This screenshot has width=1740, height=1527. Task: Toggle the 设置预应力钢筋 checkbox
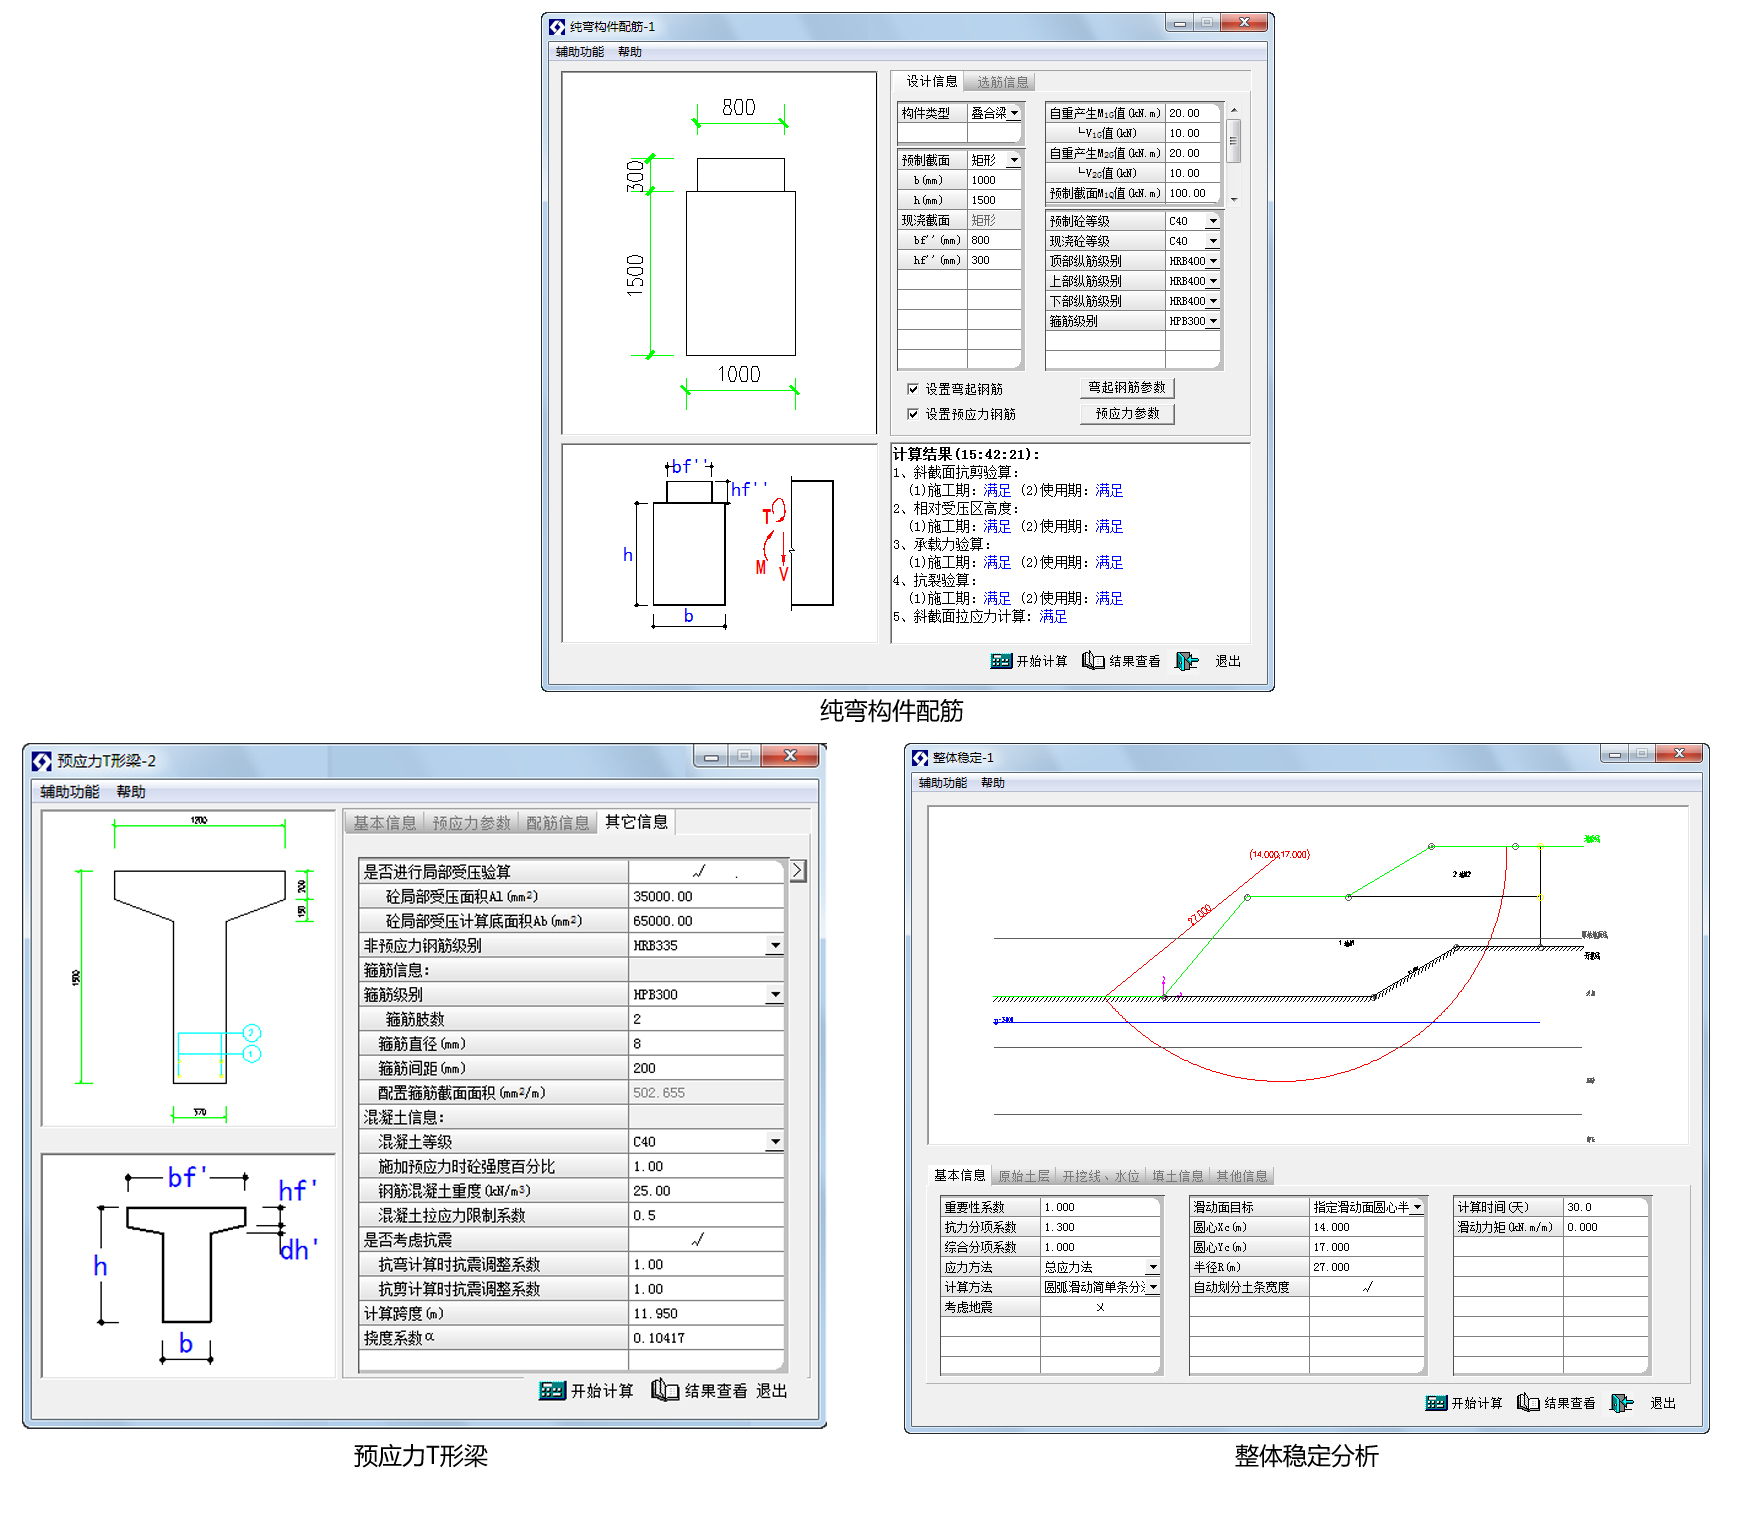coord(913,414)
